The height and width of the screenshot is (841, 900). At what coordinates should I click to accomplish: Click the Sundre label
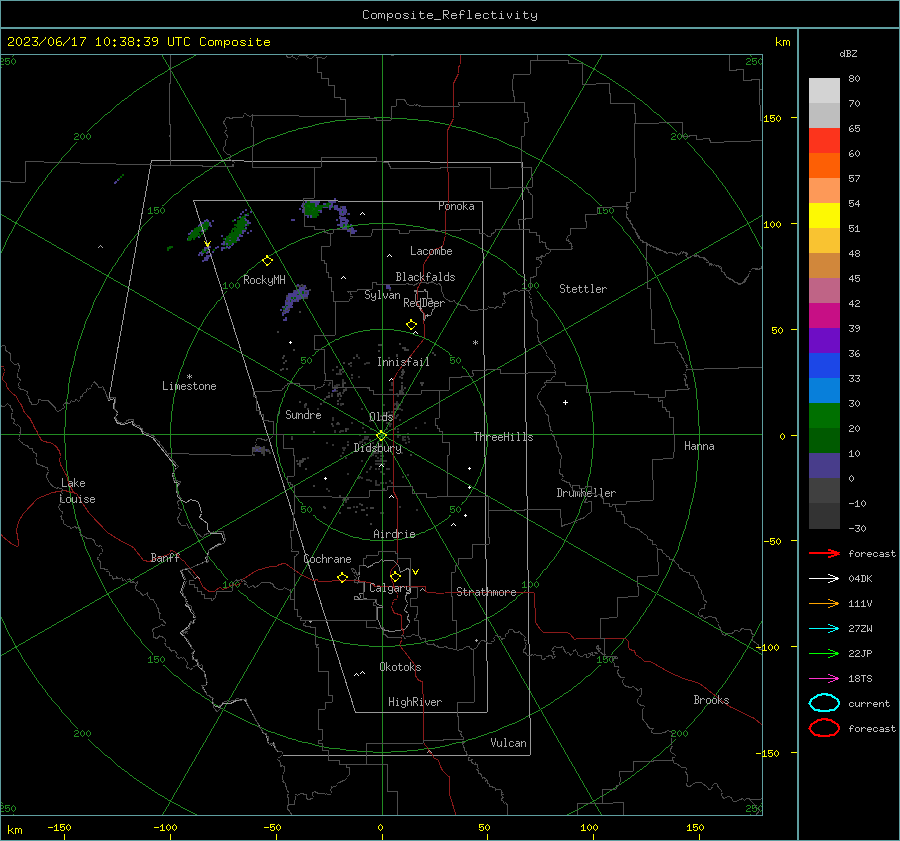[303, 414]
